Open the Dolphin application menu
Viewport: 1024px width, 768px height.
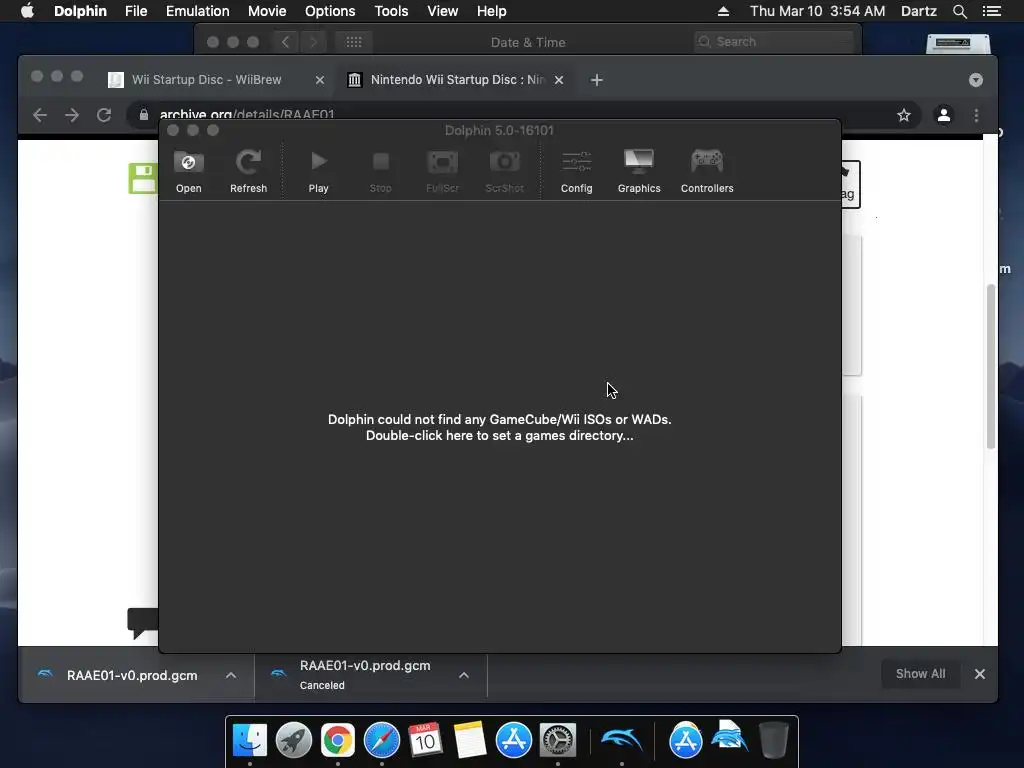point(80,11)
